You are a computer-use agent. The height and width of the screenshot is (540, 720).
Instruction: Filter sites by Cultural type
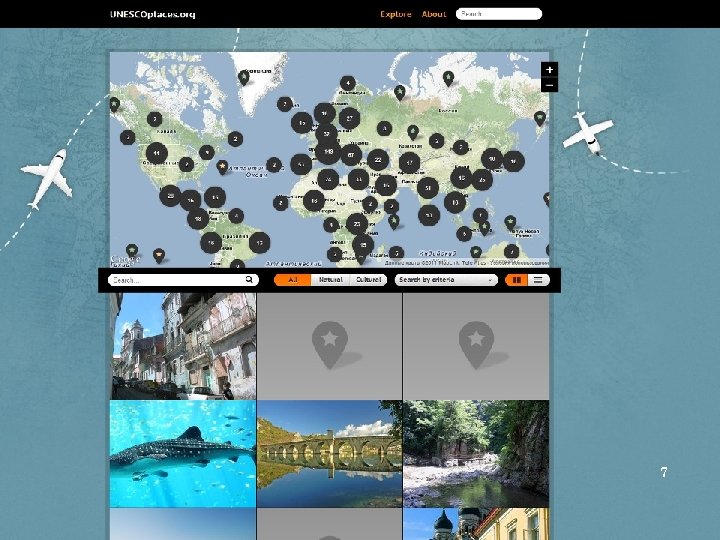click(x=369, y=280)
